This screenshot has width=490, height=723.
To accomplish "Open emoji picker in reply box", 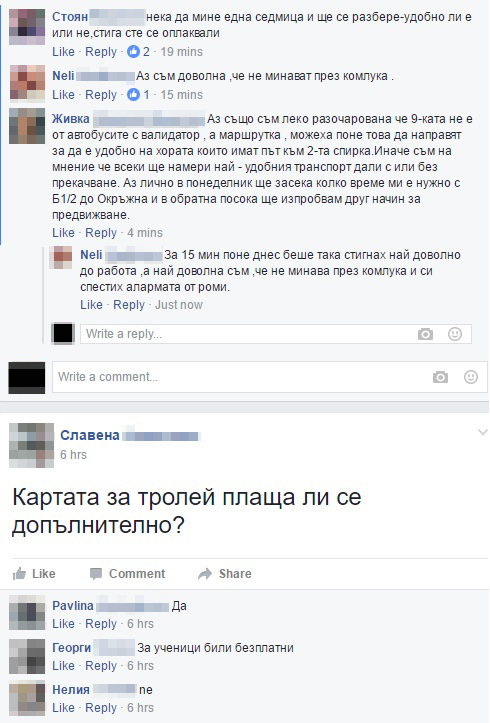I will pos(455,334).
